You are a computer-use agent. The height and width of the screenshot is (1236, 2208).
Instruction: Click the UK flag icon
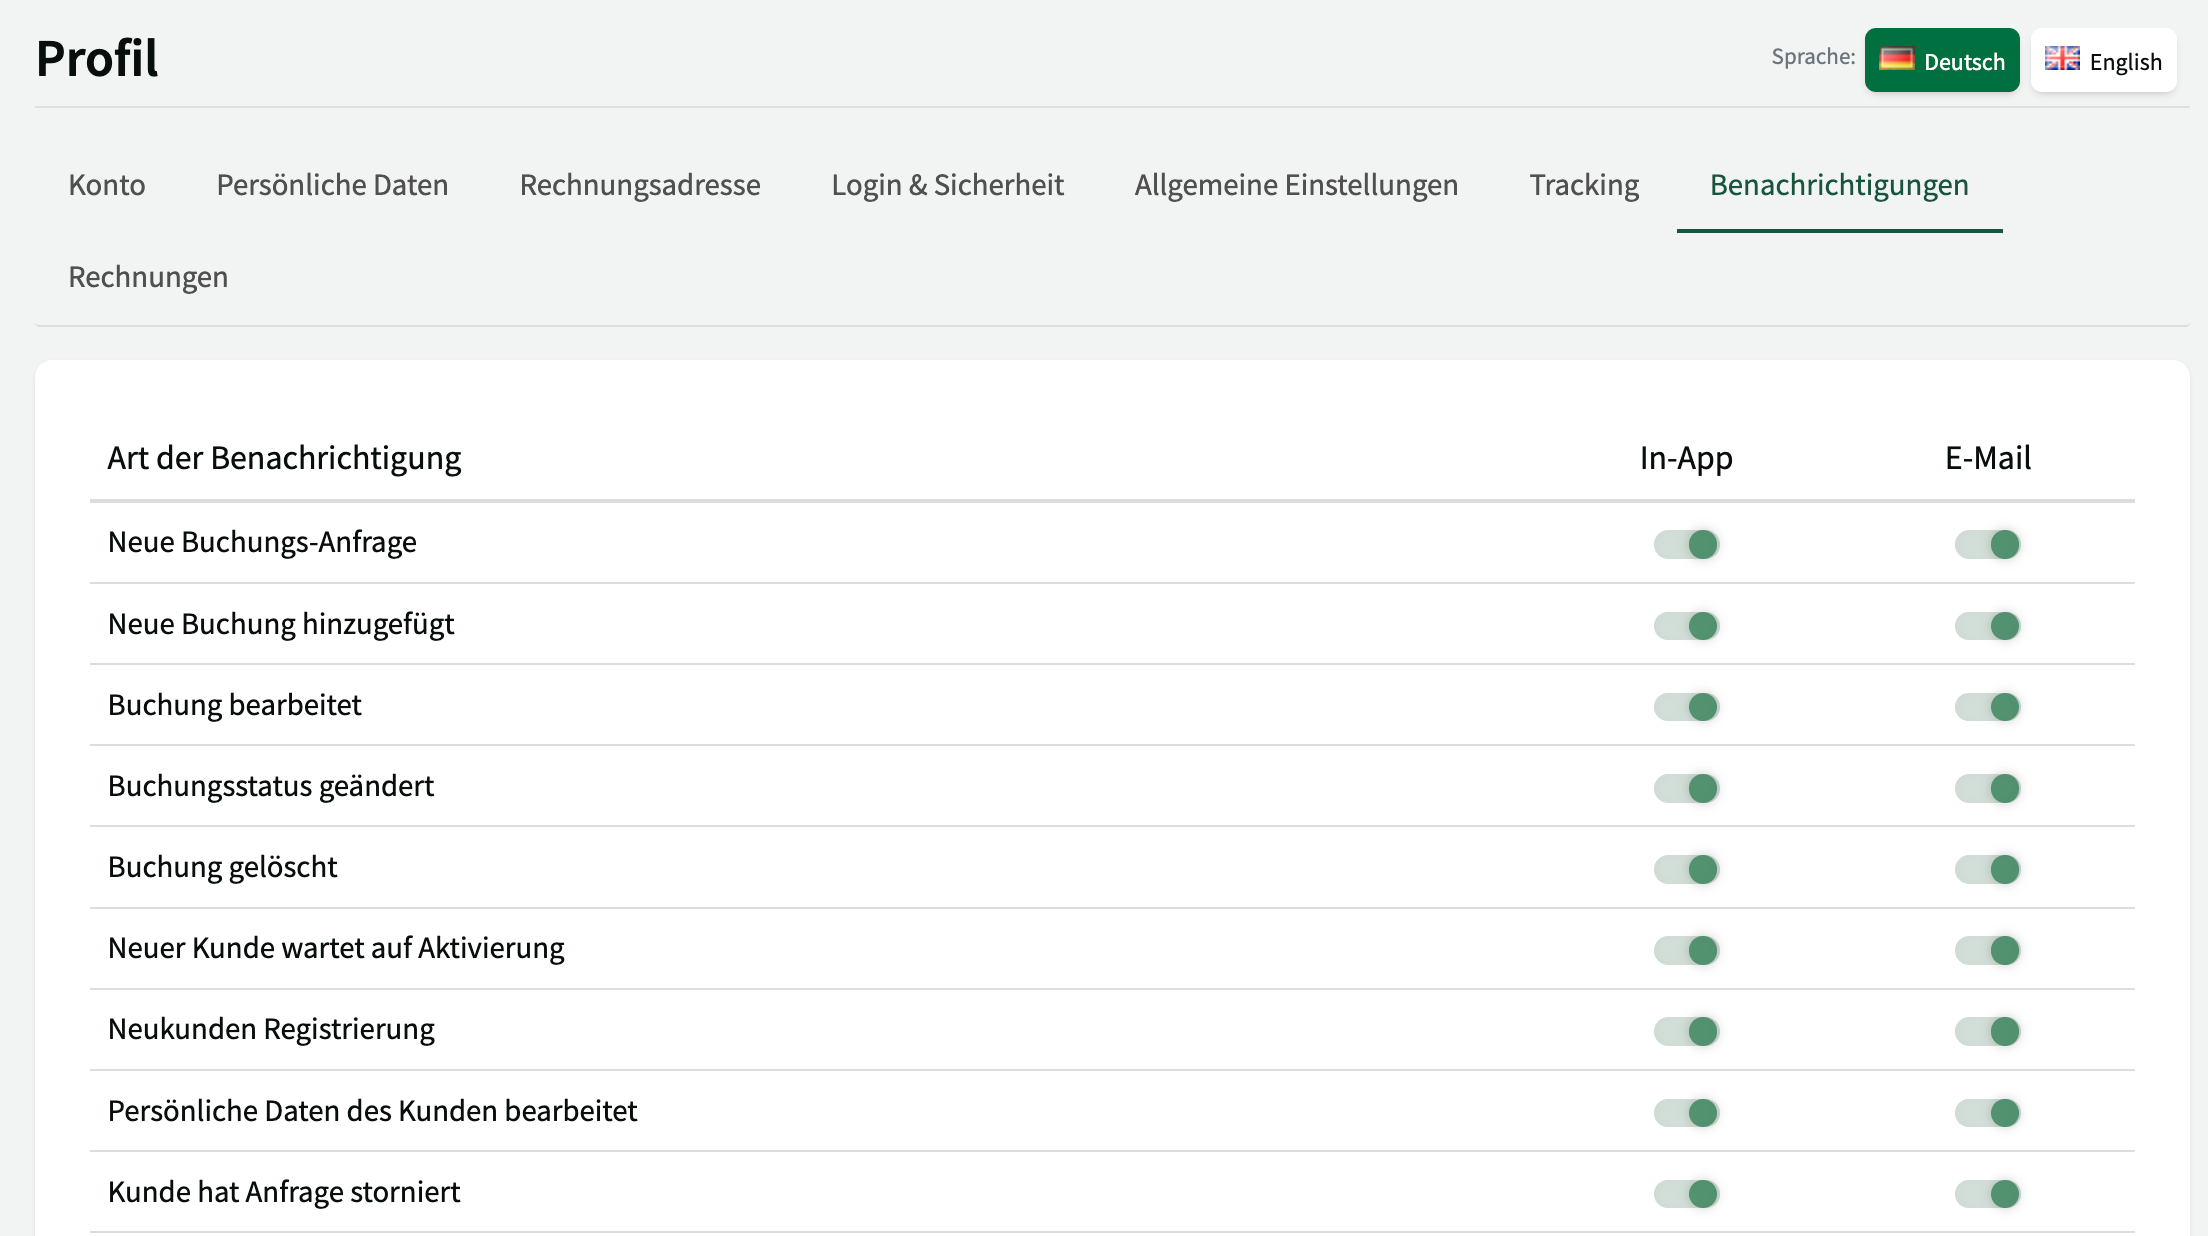(2061, 60)
